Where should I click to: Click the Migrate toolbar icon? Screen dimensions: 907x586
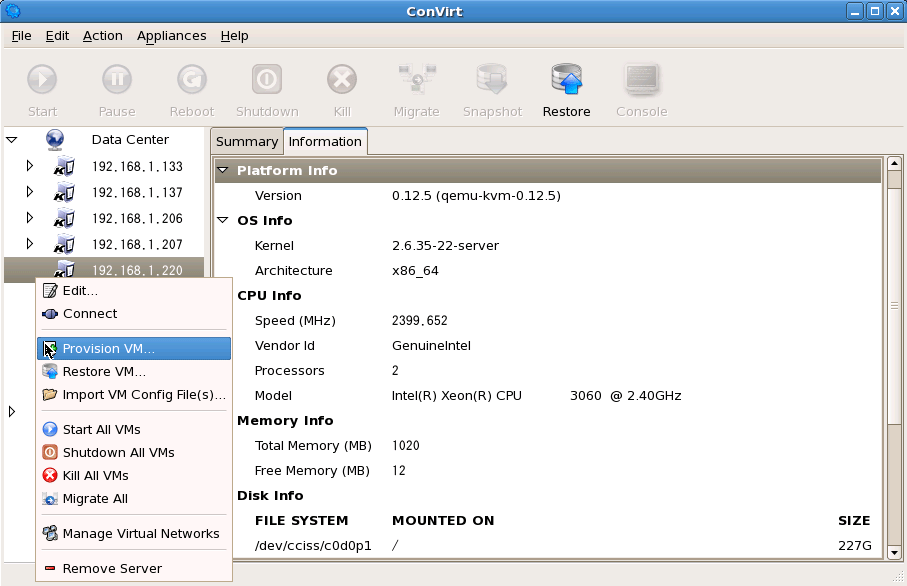416,79
